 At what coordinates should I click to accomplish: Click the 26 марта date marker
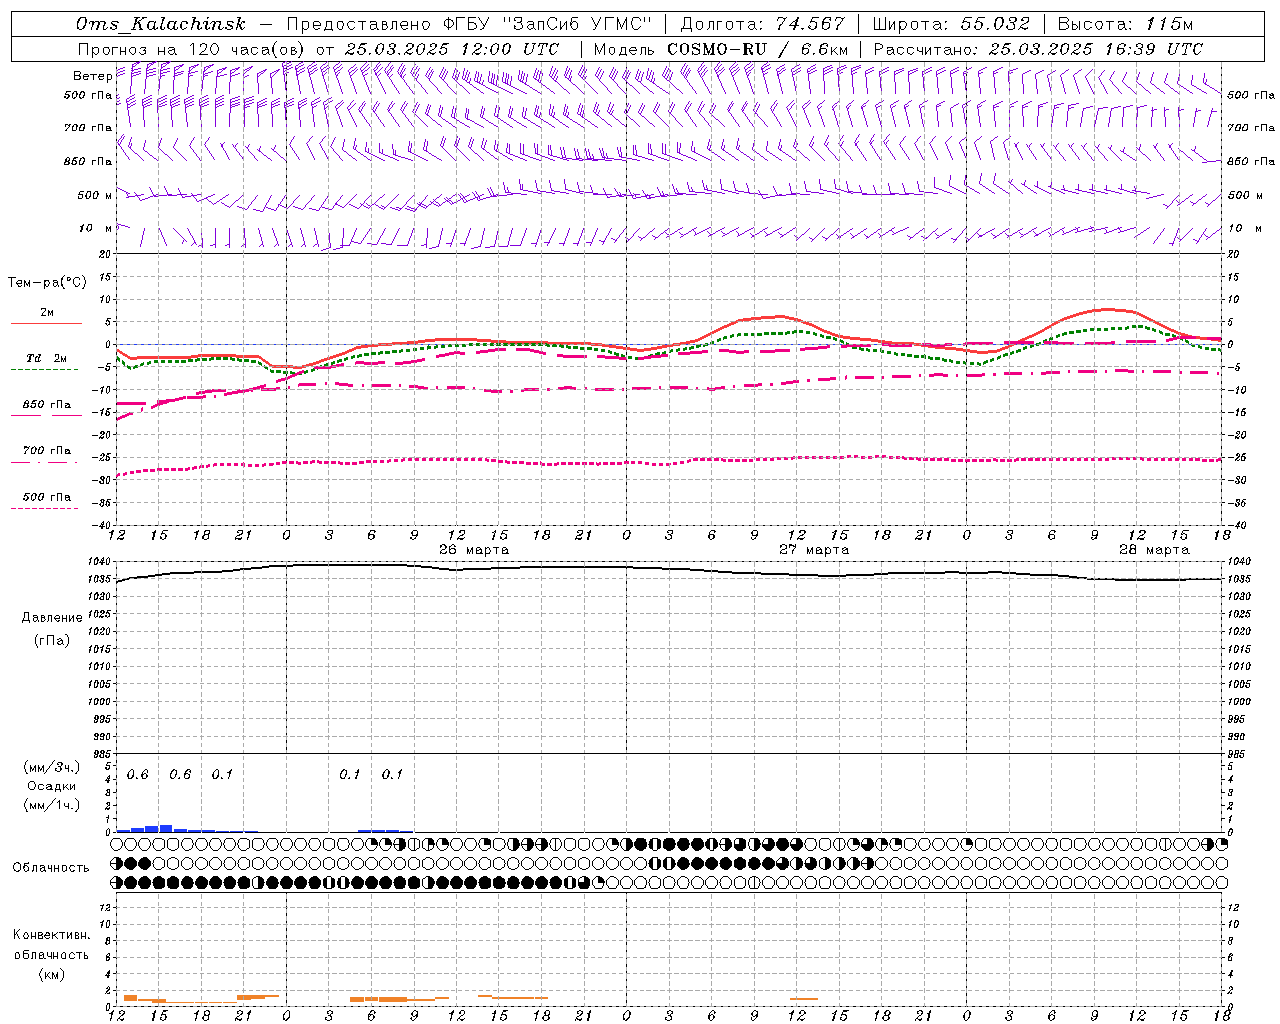tap(474, 550)
